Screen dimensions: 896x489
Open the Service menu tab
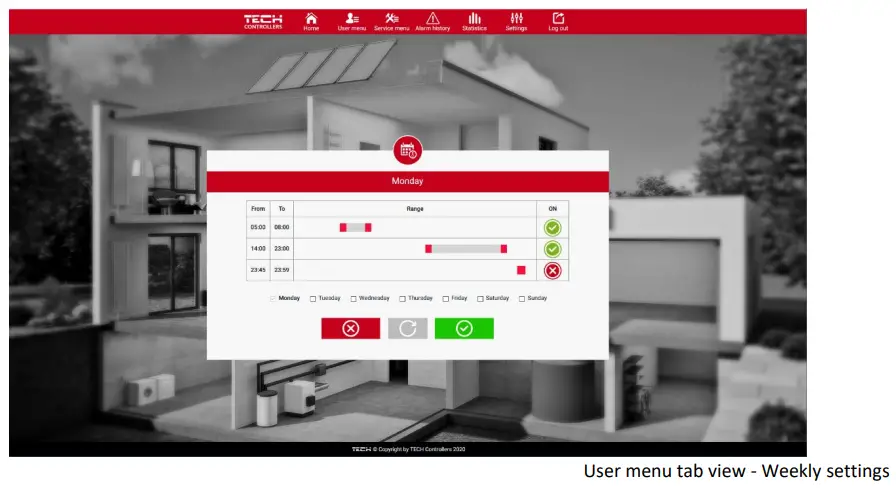point(391,22)
